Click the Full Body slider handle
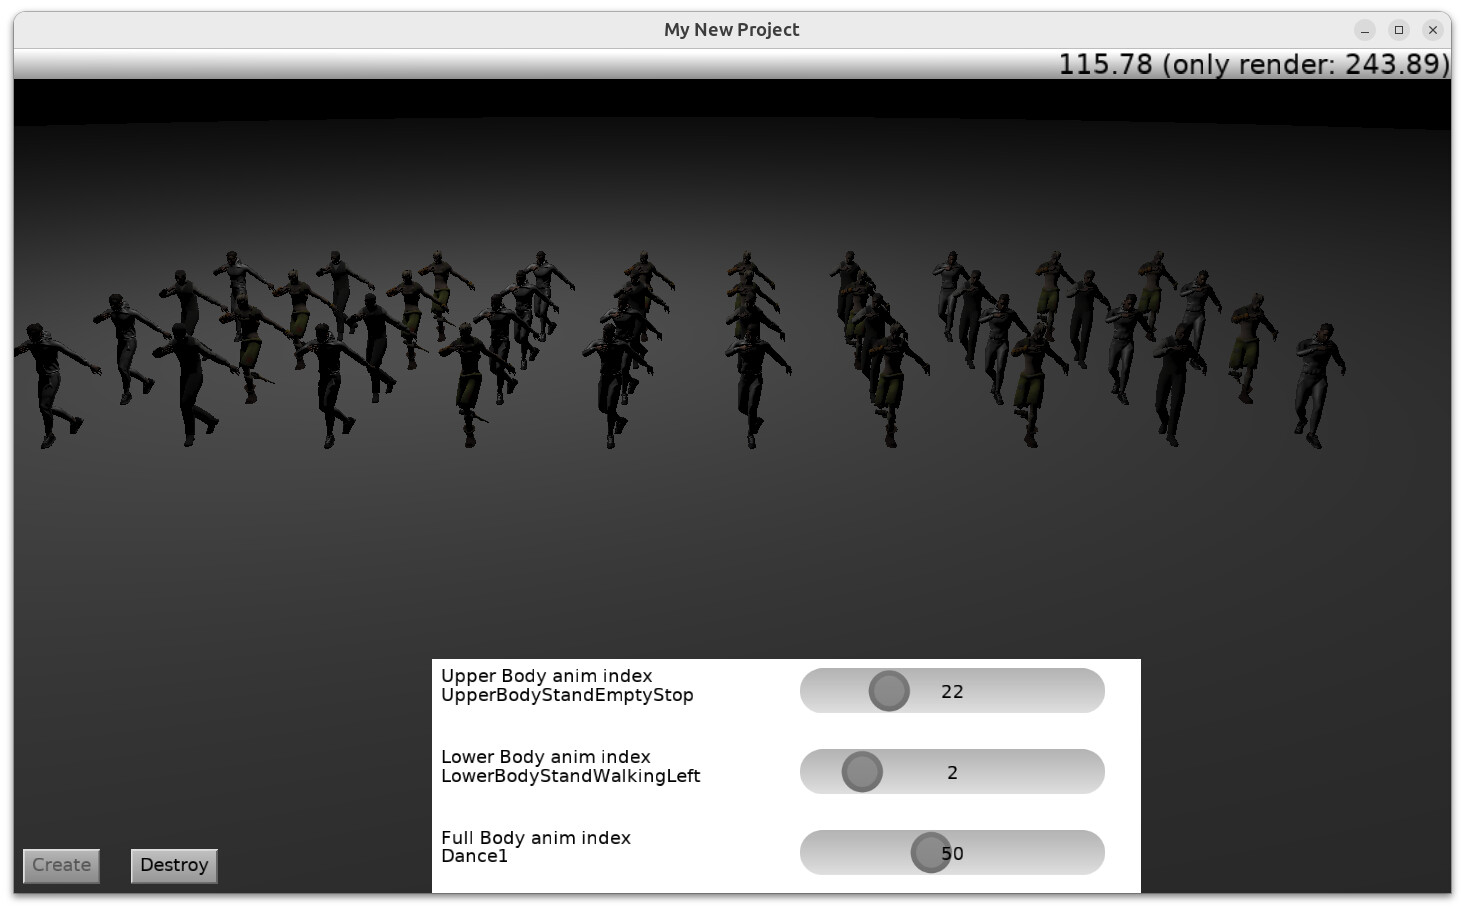1465x910 pixels. tap(930, 853)
